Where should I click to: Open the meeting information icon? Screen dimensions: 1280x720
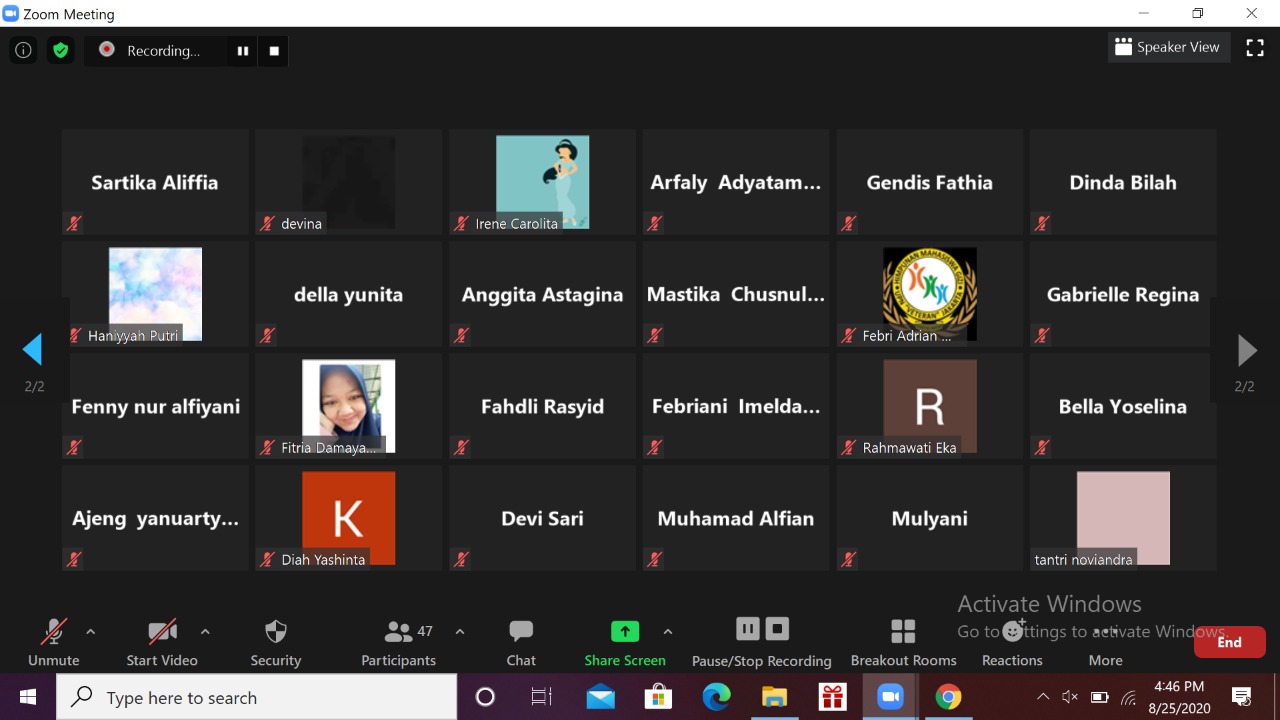23,50
